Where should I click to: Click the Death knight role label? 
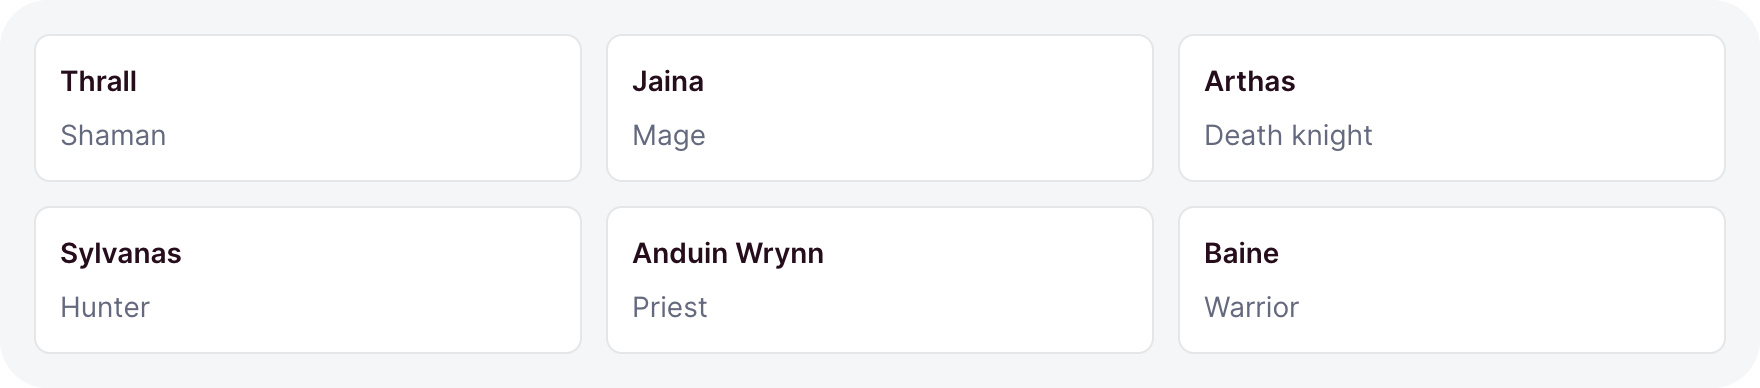click(1288, 136)
